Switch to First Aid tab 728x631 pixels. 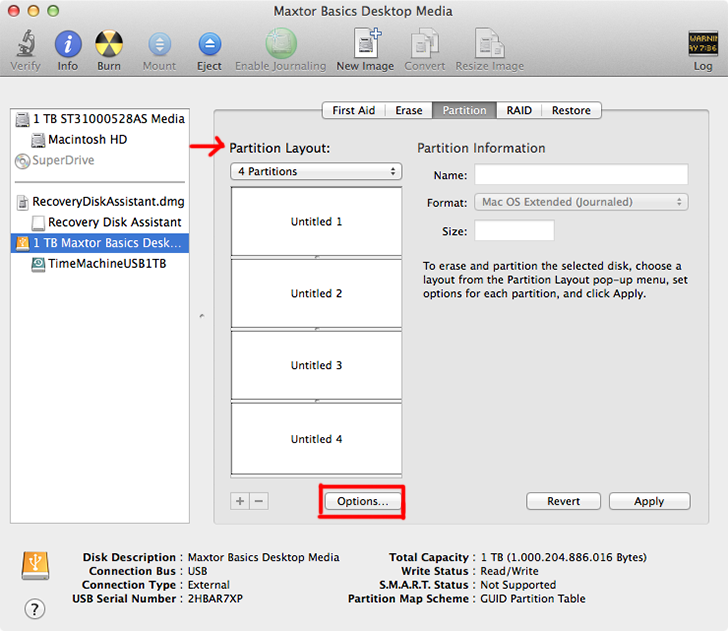(354, 111)
